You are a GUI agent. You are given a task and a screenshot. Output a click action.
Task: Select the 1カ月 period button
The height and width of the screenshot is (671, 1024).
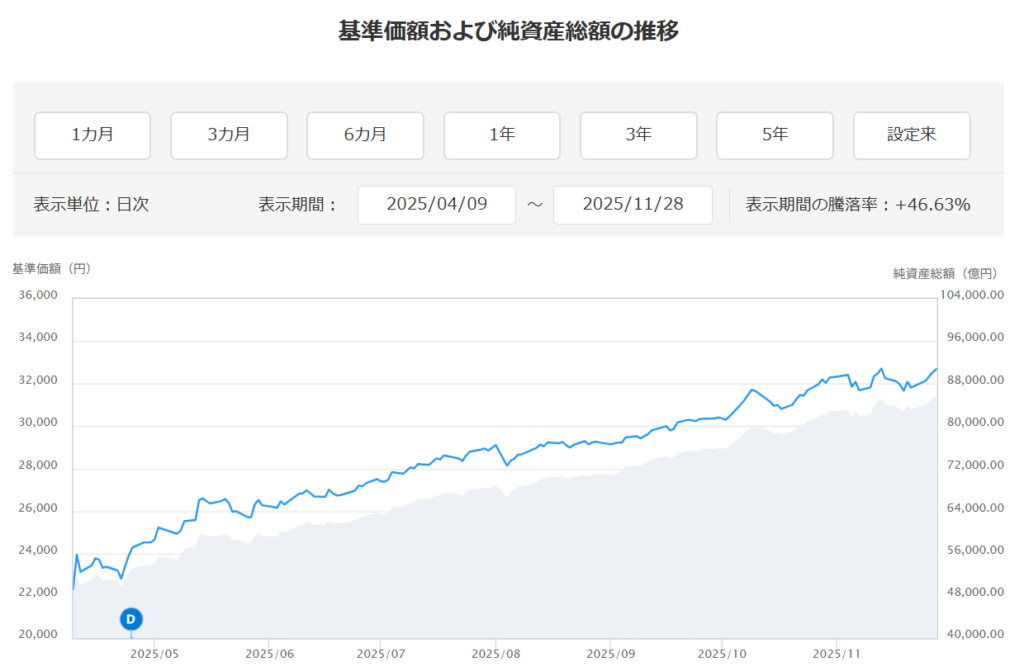(x=93, y=135)
